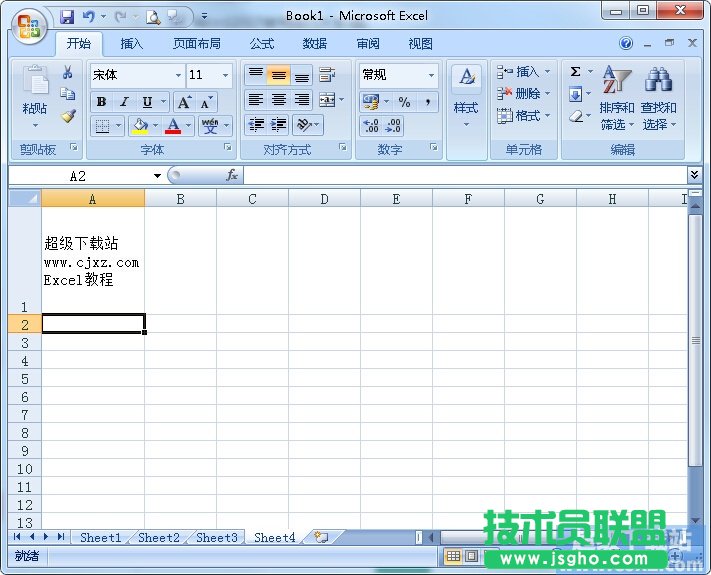
Task: Switch to the 公式 ribbon tab
Action: pyautogui.click(x=262, y=44)
